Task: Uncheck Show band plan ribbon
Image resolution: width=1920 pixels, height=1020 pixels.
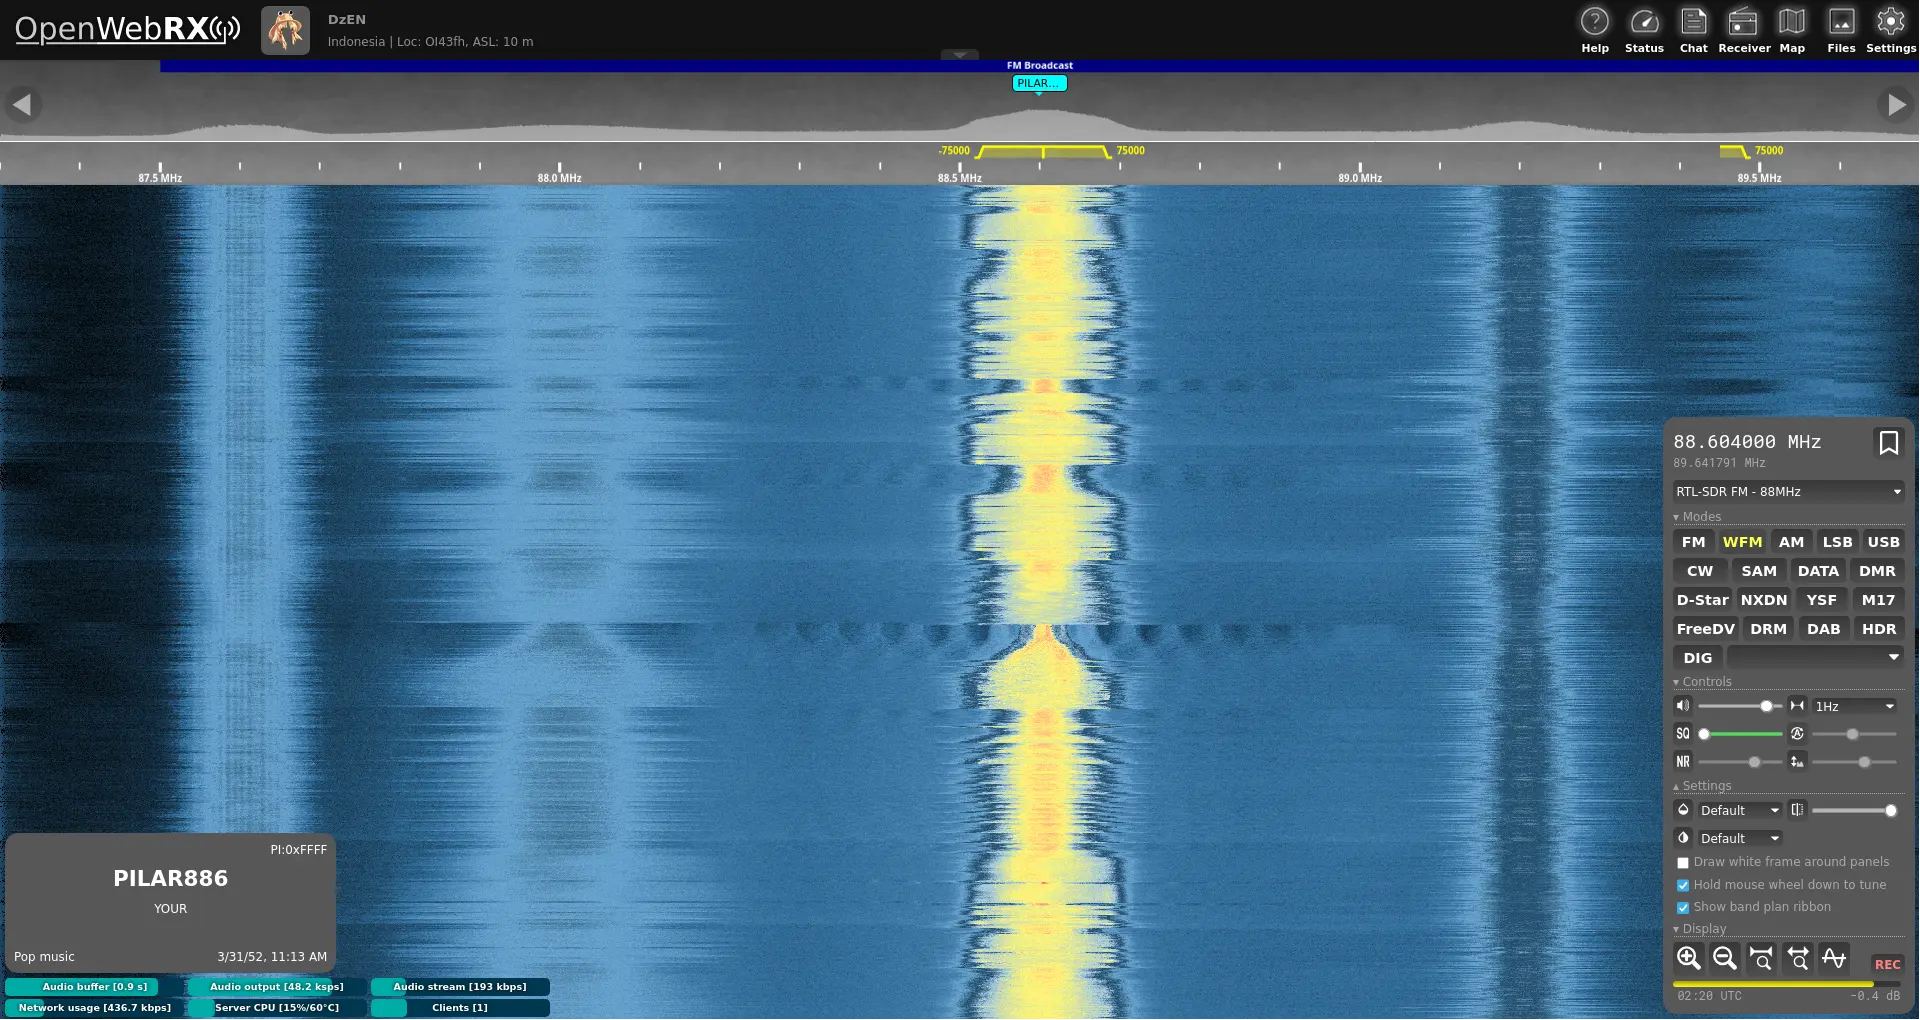Action: tap(1683, 908)
